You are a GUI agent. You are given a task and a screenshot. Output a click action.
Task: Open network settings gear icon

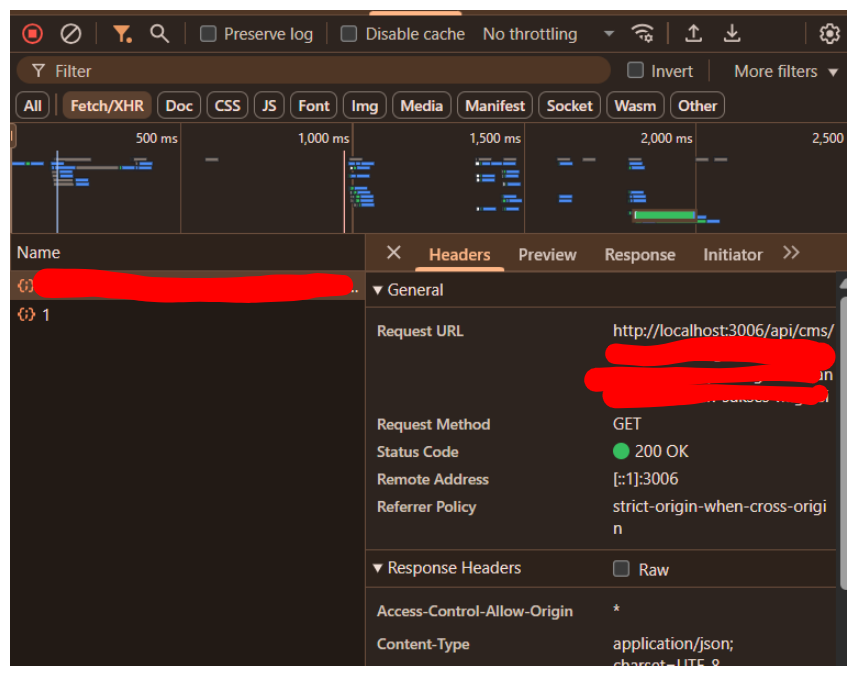click(x=829, y=34)
